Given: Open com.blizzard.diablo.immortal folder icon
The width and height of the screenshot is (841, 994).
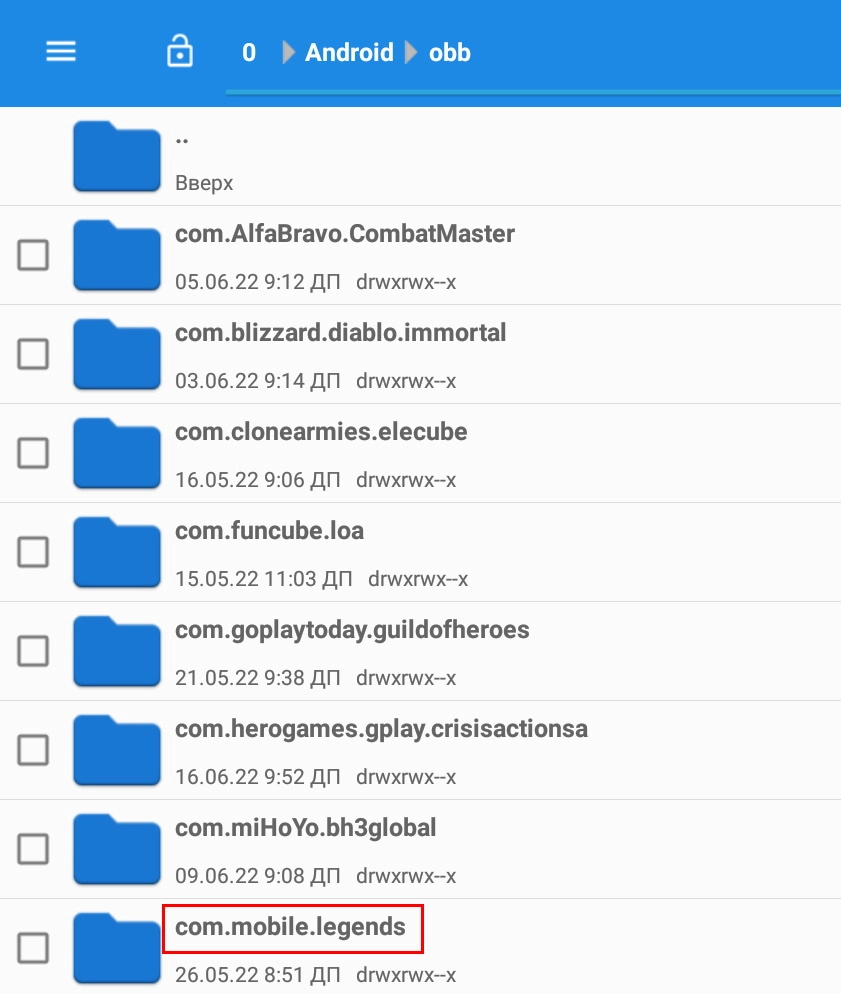Looking at the screenshot, I should tap(117, 354).
